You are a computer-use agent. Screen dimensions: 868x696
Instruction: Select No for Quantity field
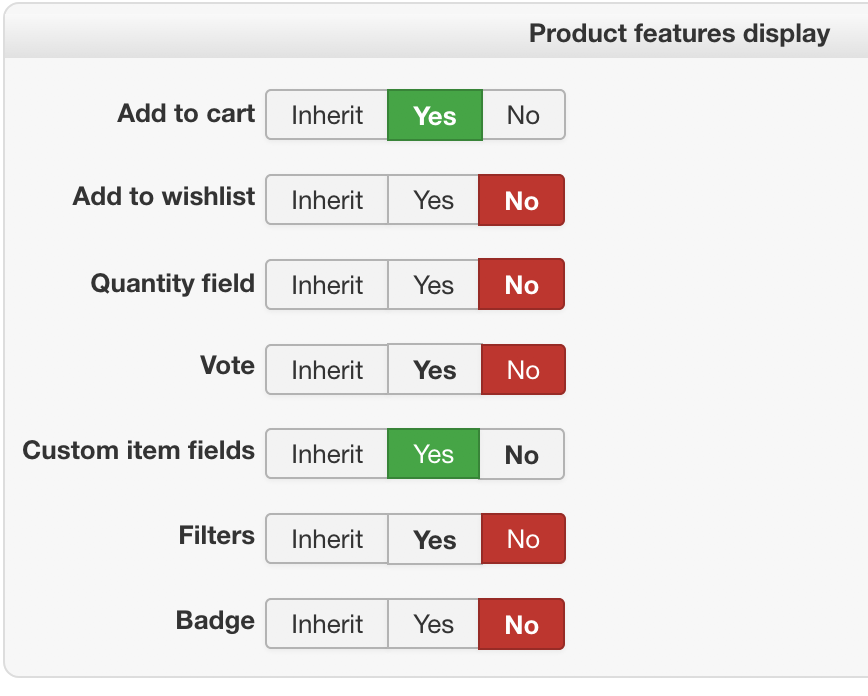(x=521, y=285)
